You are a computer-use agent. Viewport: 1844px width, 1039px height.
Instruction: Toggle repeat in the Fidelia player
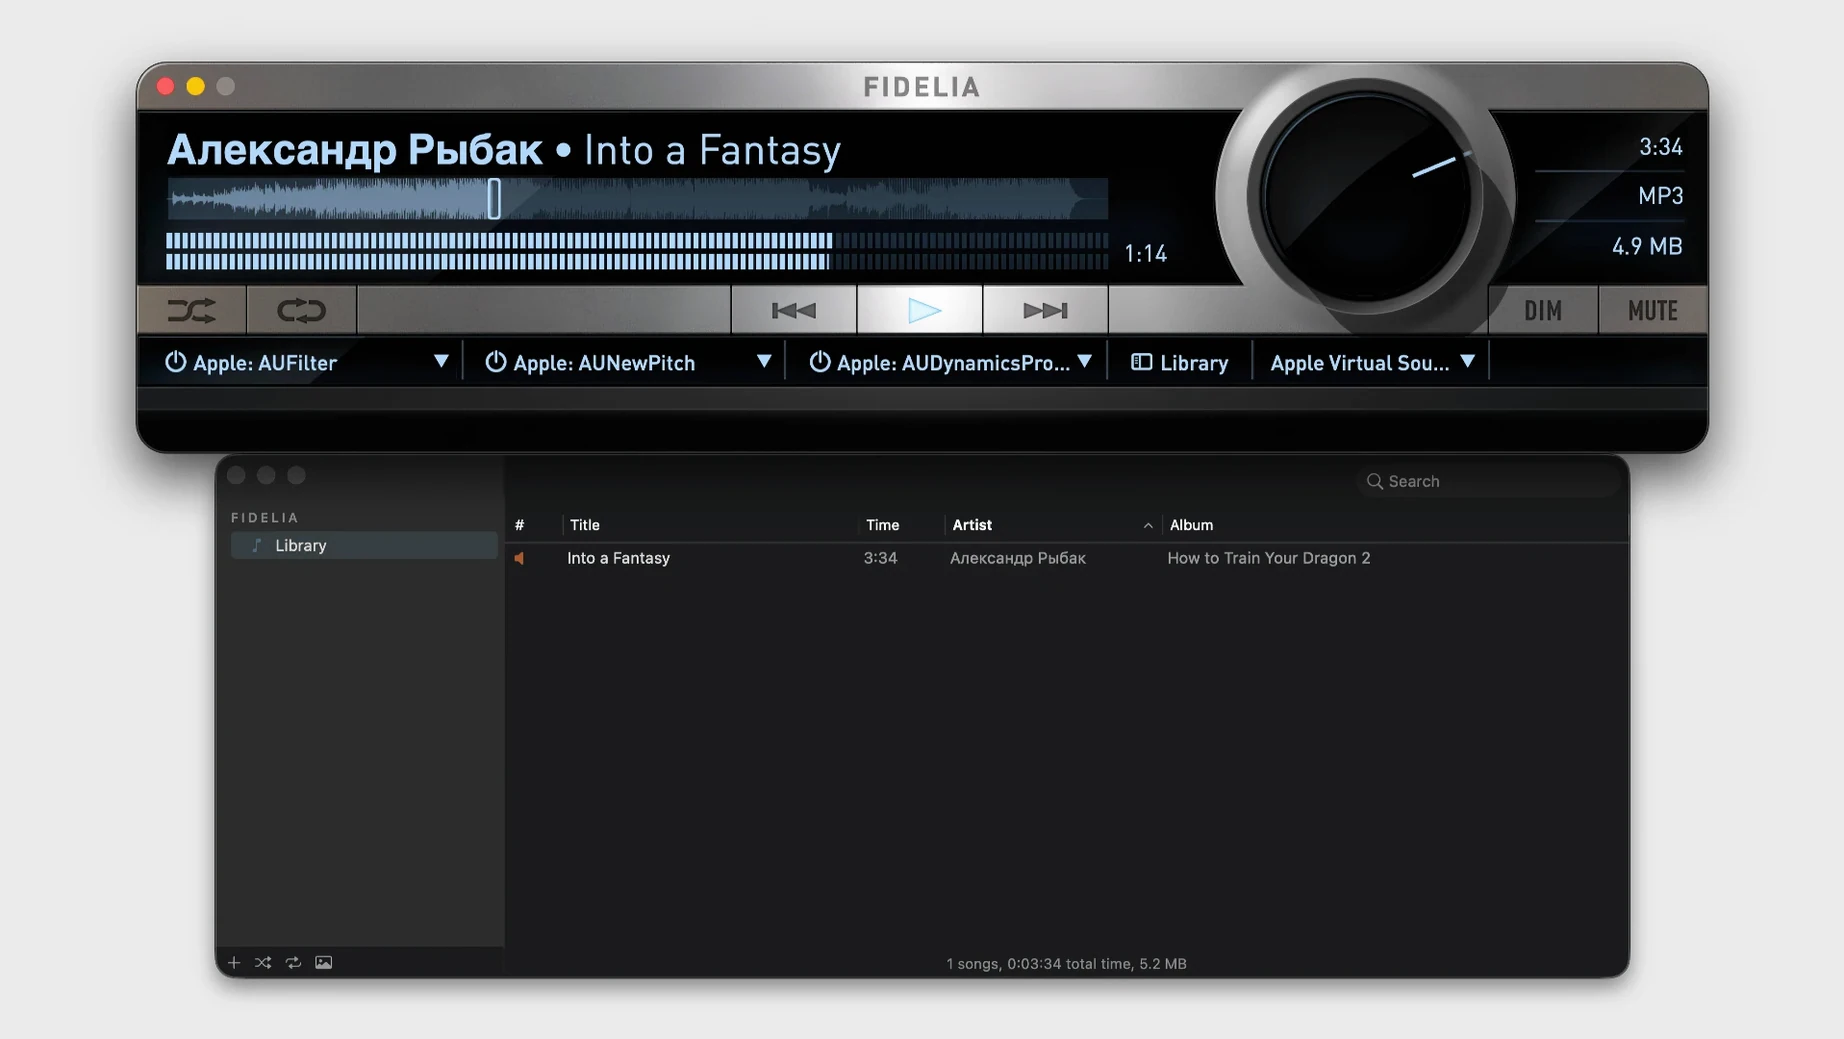pyautogui.click(x=301, y=311)
